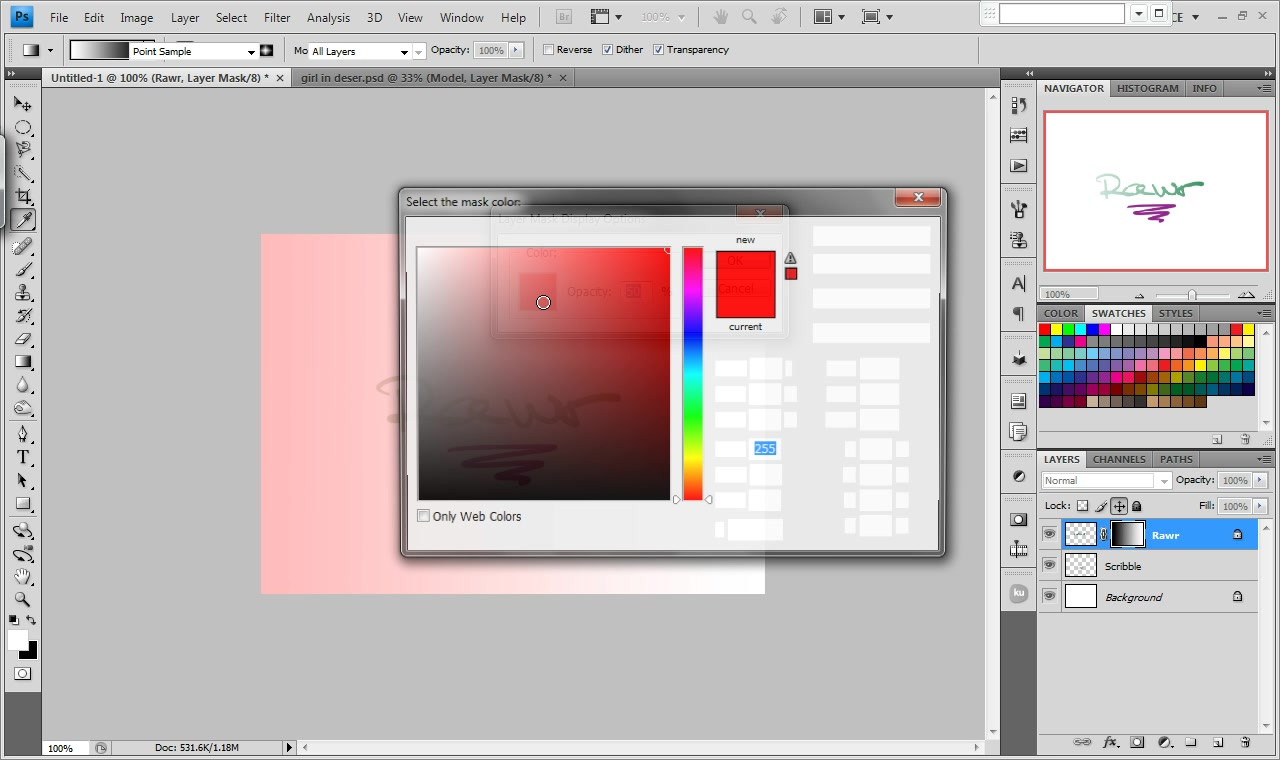
Task: Select the Lasso tool
Action: coord(22,150)
